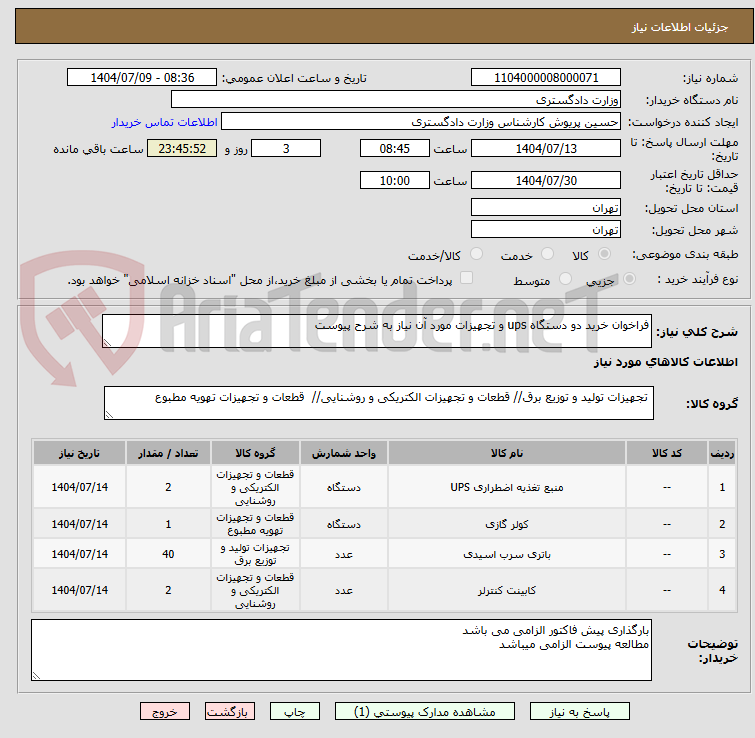Select the متوسط purchase type radio
This screenshot has width=755, height=738.
click(565, 279)
